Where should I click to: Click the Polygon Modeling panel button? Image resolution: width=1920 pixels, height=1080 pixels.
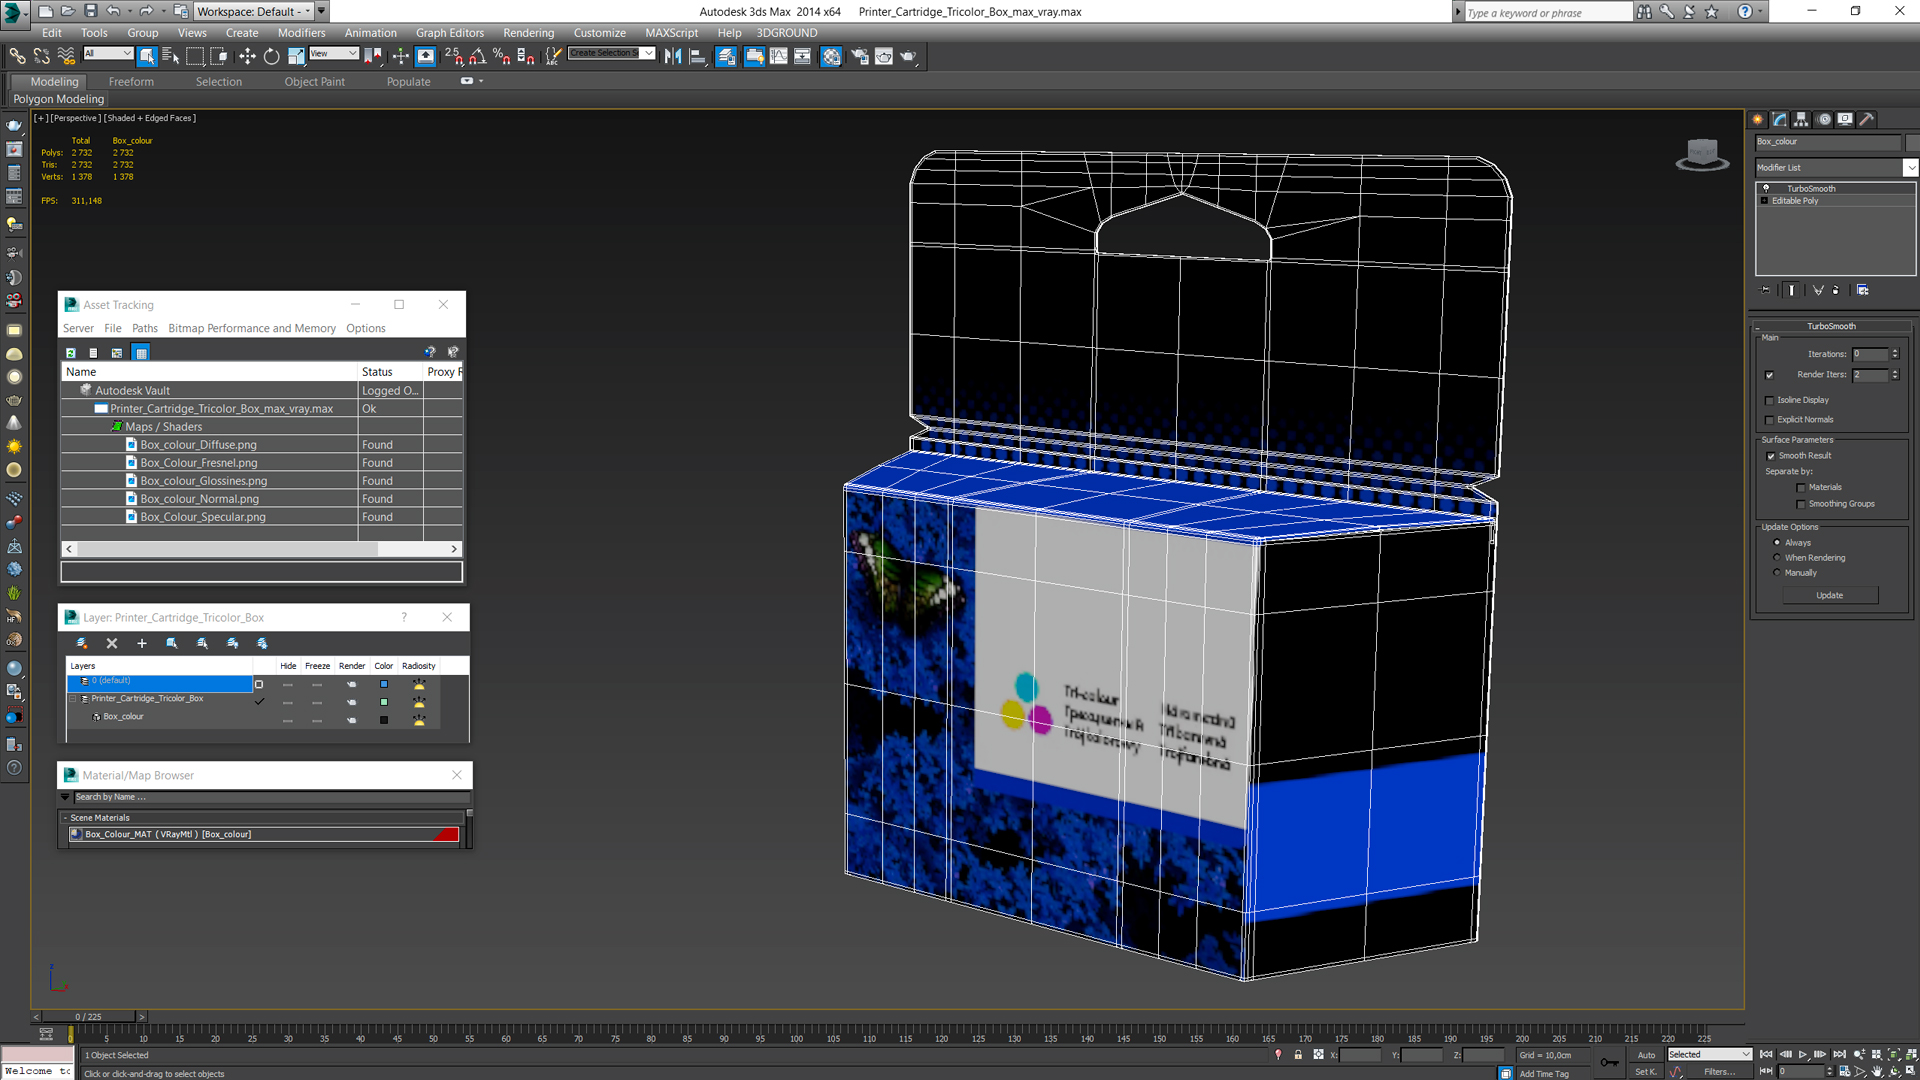pyautogui.click(x=59, y=99)
